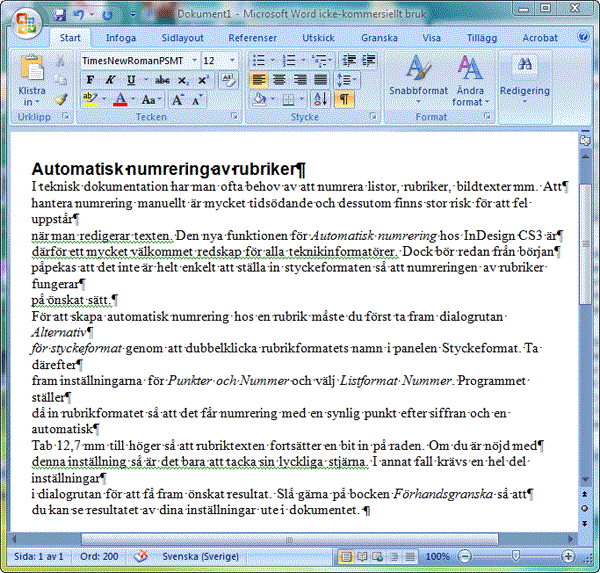Screen dimensions: 600x573
Task: Click the zoom slider handle
Action: 515,555
